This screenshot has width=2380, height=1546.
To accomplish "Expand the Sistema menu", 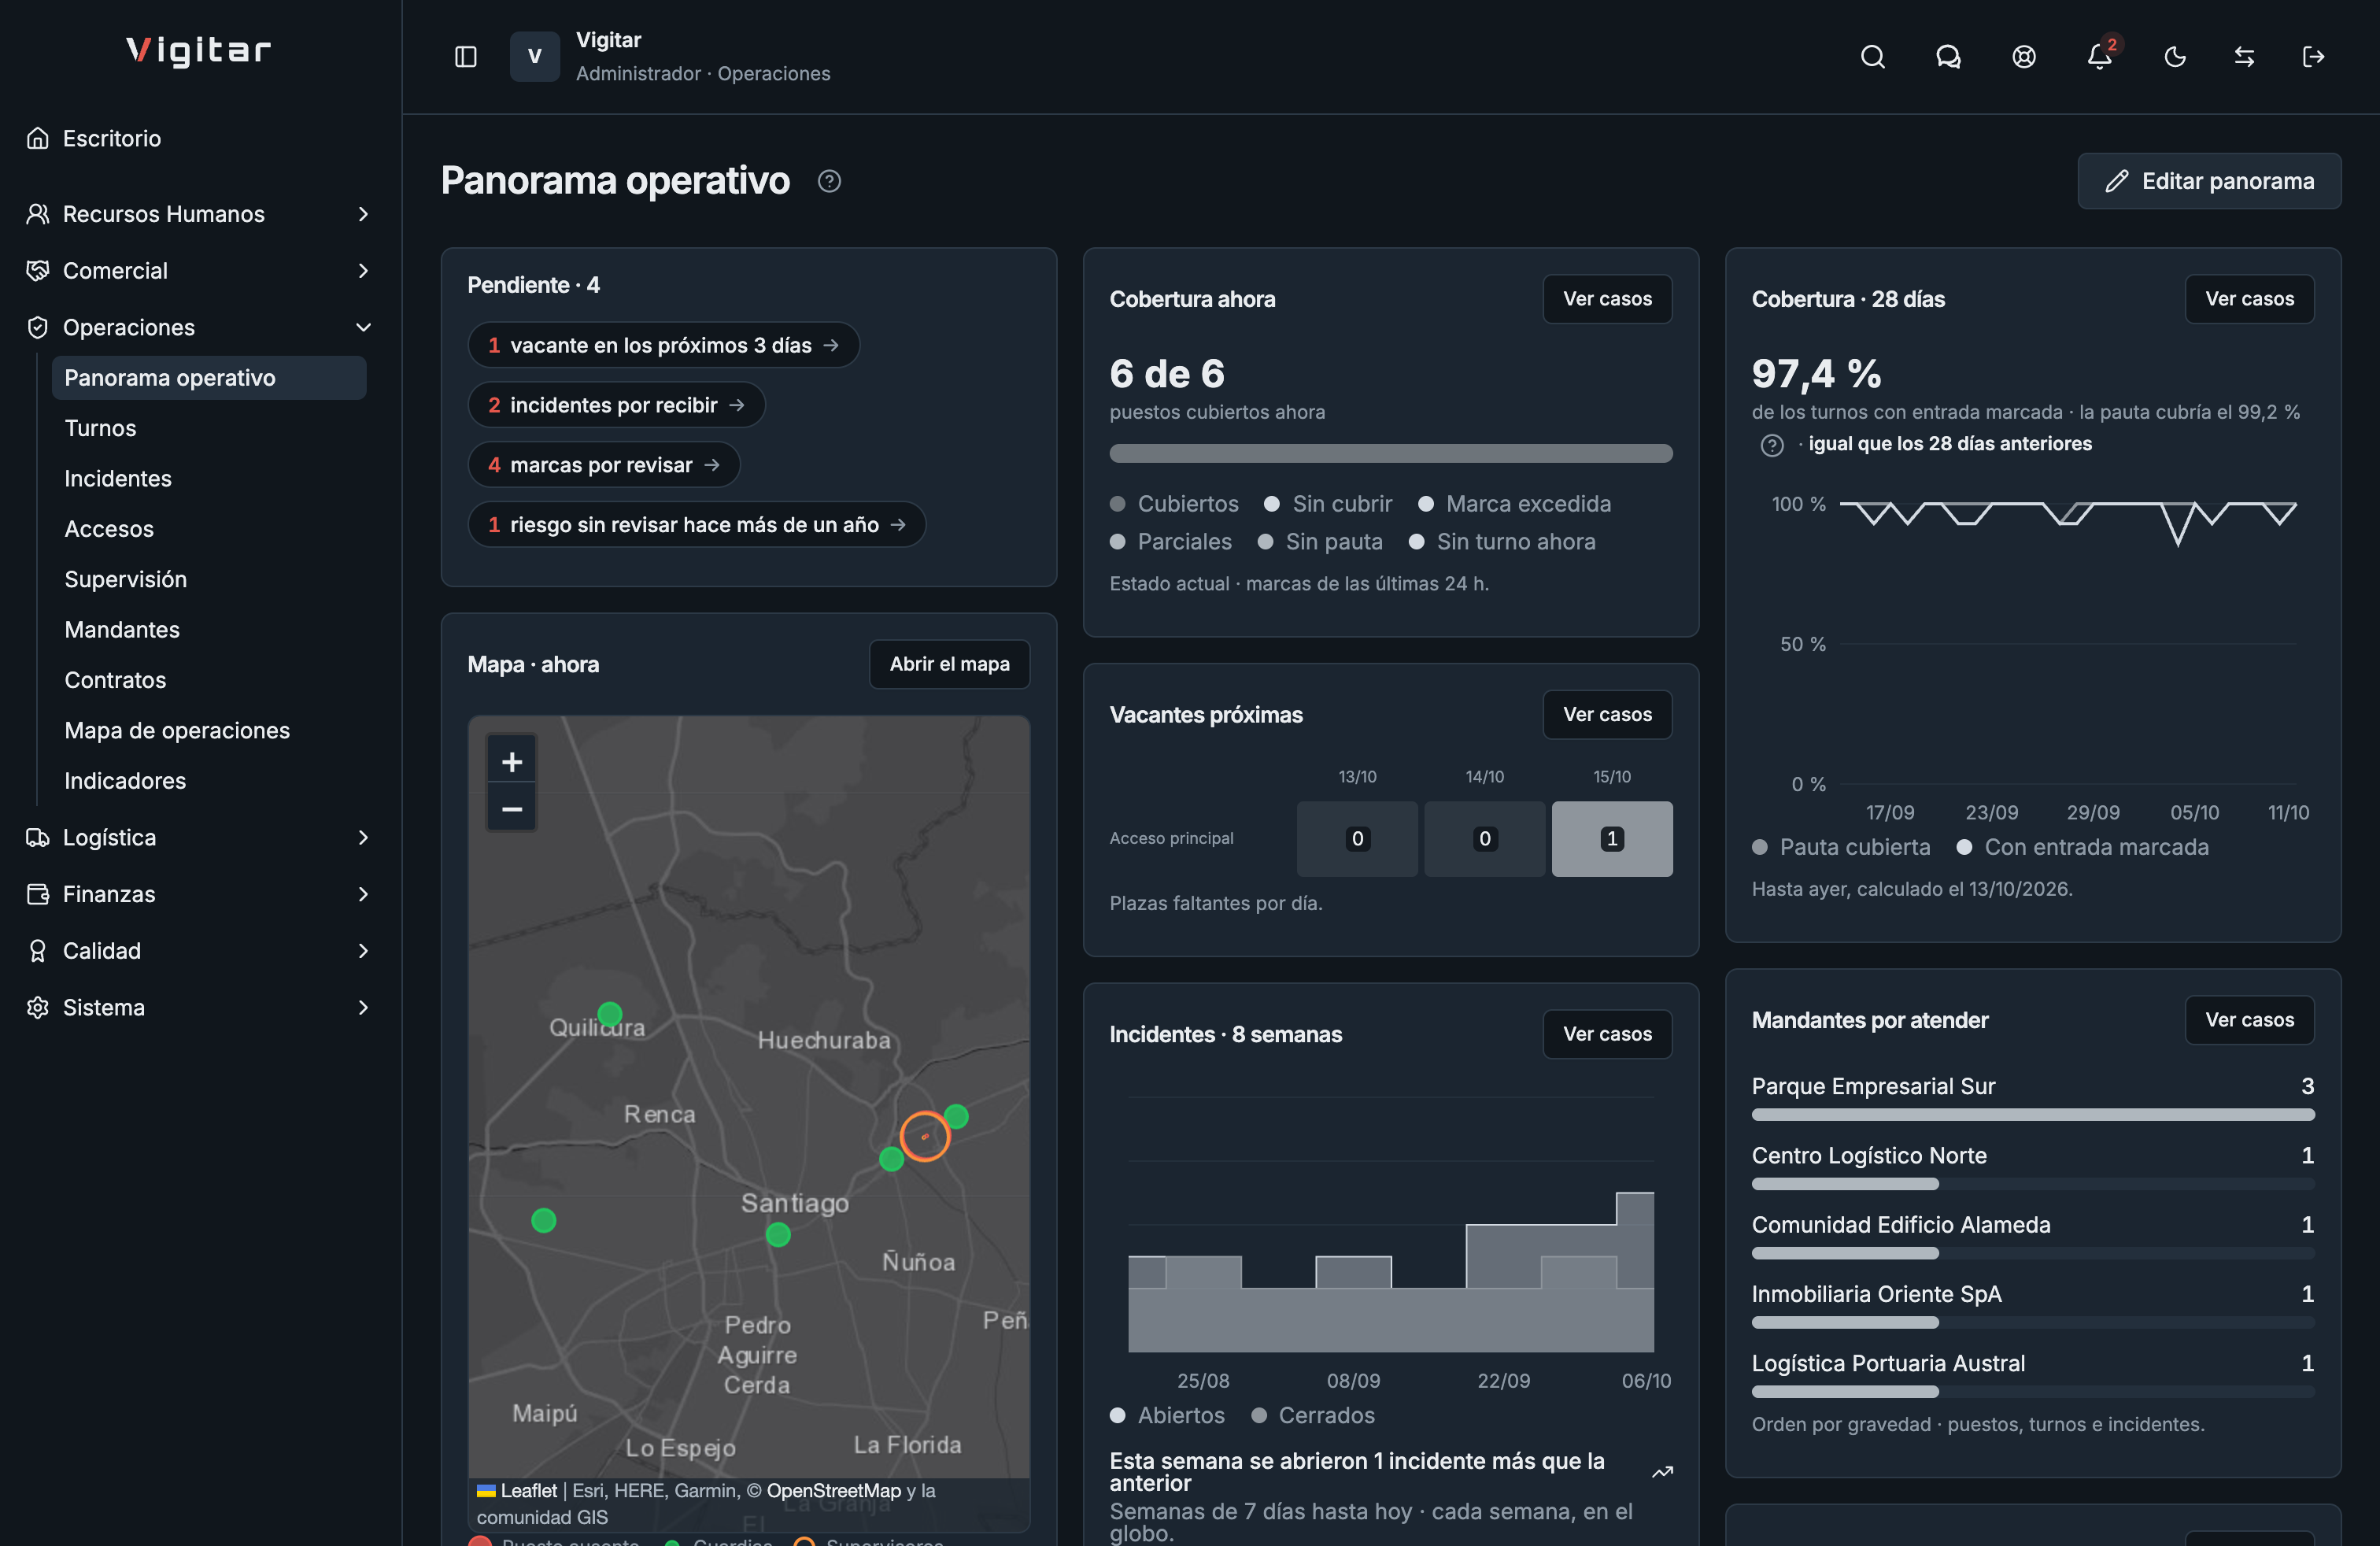I will [200, 1007].
